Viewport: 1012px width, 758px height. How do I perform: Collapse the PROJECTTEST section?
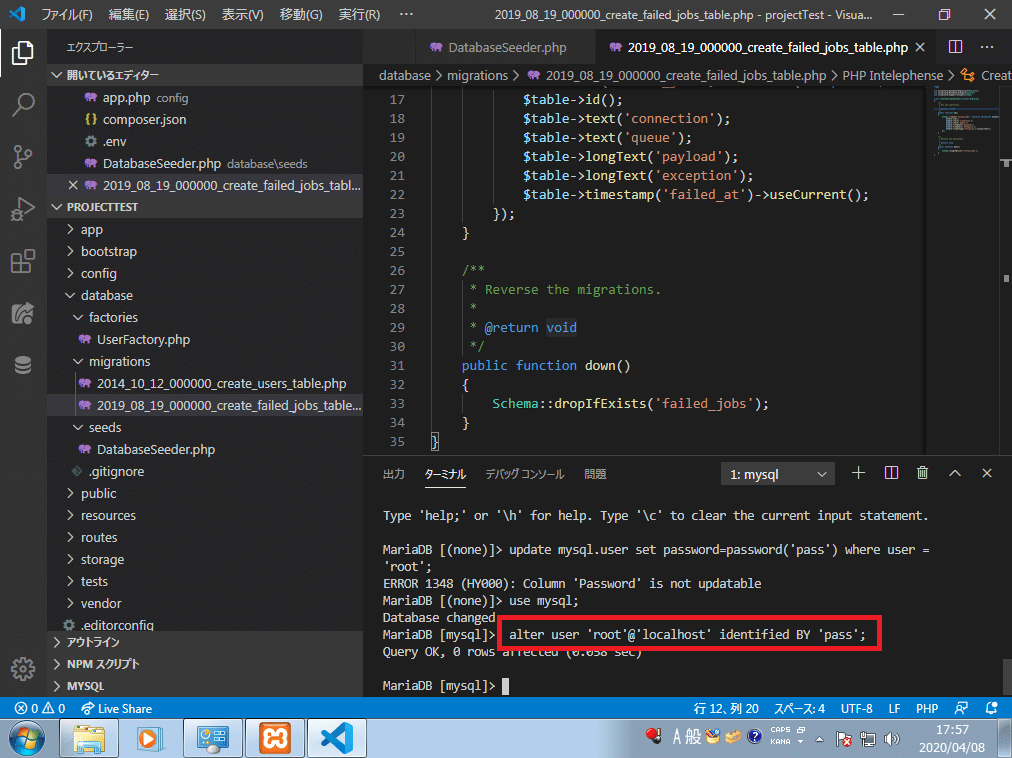(205, 207)
